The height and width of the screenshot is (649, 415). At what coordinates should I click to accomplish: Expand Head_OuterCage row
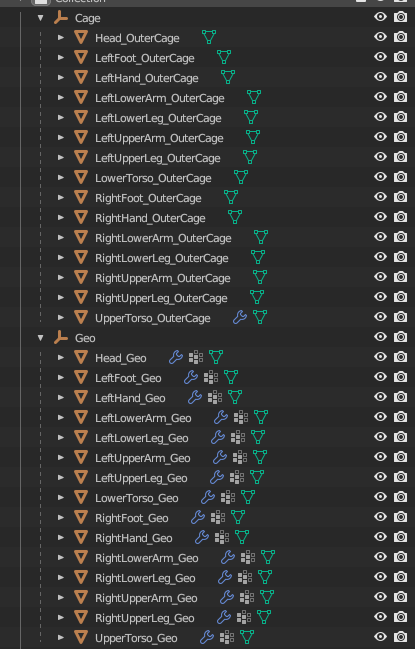pos(61,37)
